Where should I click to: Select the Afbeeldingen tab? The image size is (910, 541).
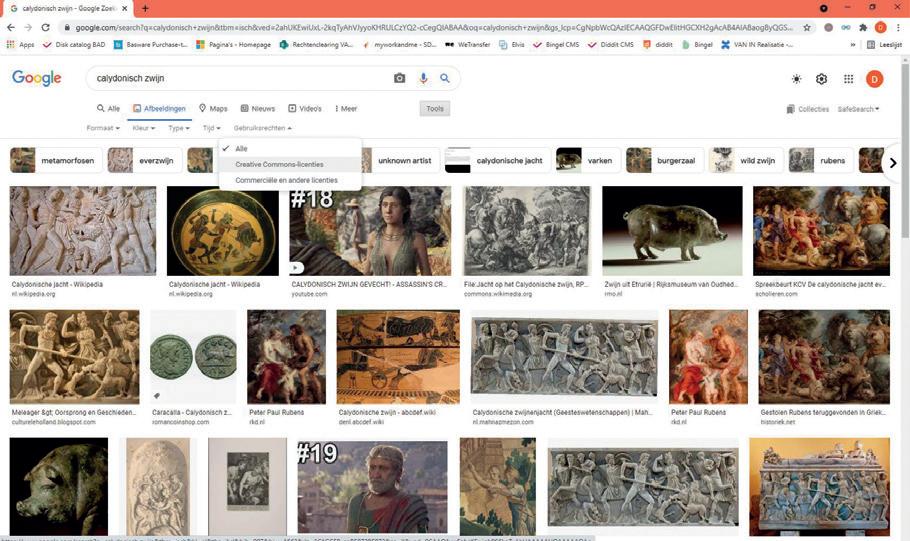[x=159, y=109]
